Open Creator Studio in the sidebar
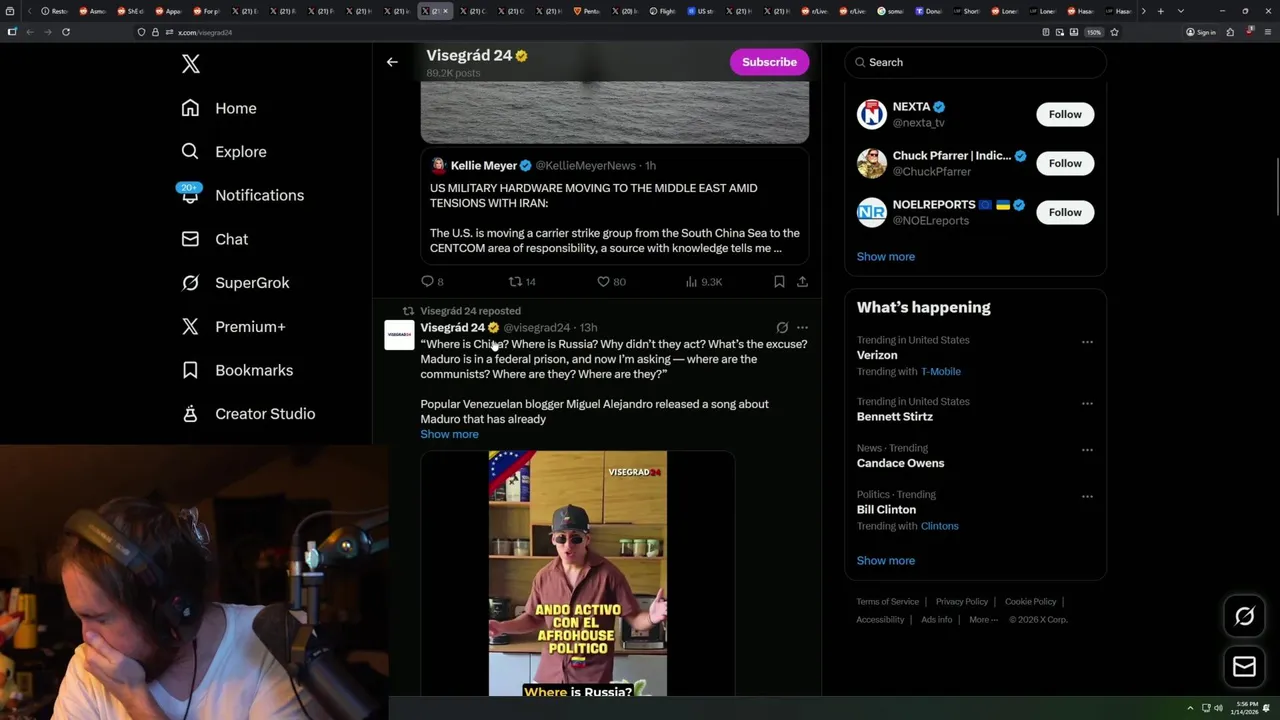The height and width of the screenshot is (720, 1280). tap(248, 414)
